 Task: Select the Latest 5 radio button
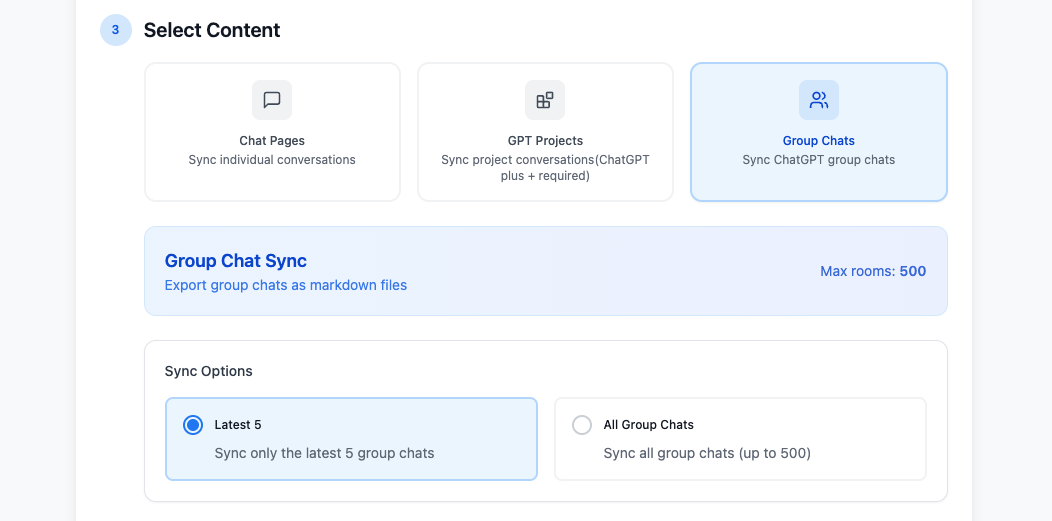193,424
